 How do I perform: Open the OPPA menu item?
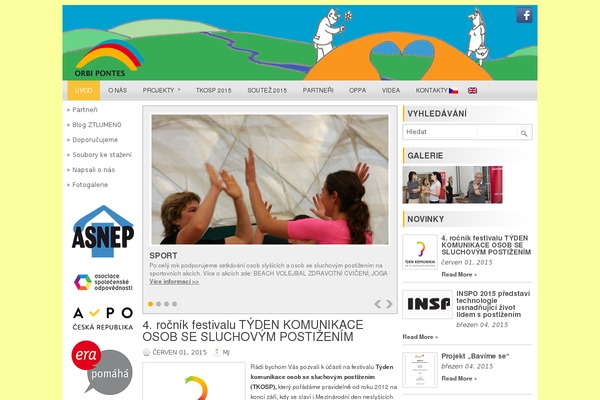click(357, 90)
